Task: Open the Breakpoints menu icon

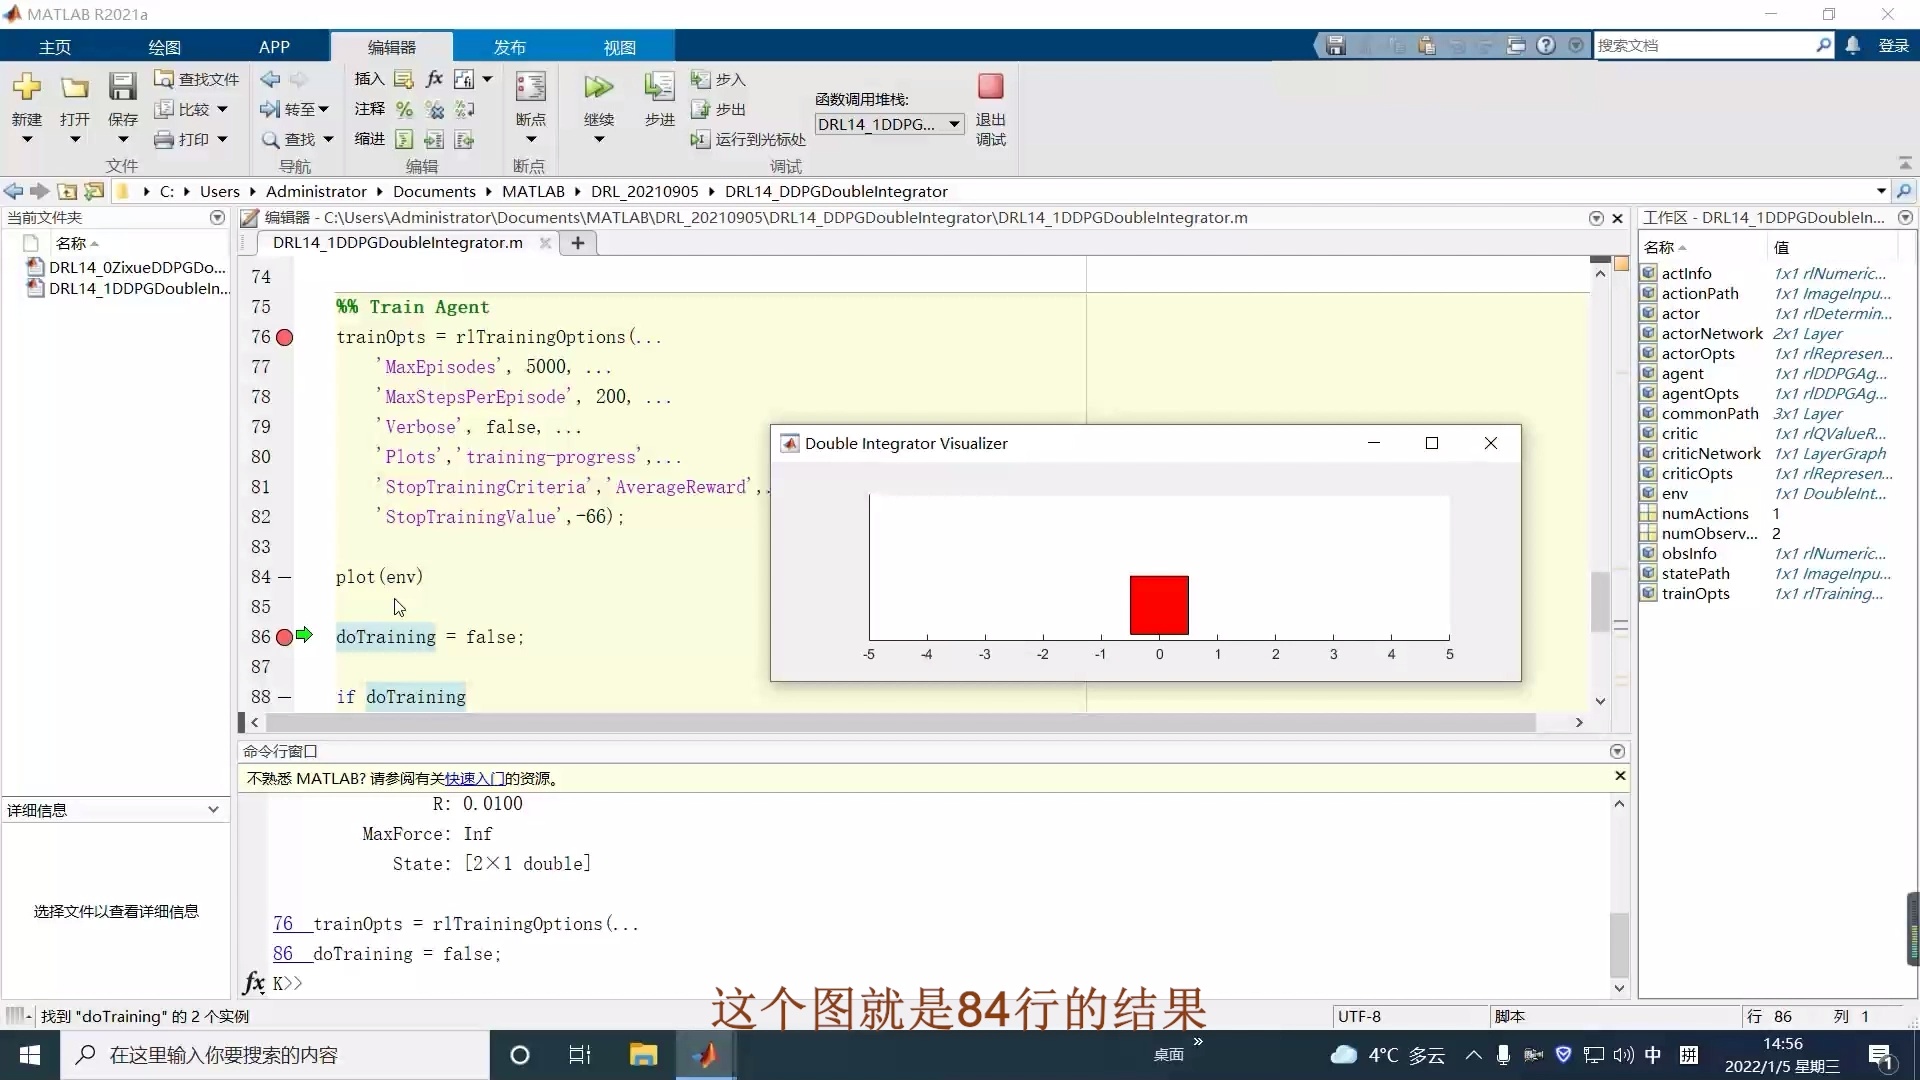Action: pyautogui.click(x=530, y=88)
